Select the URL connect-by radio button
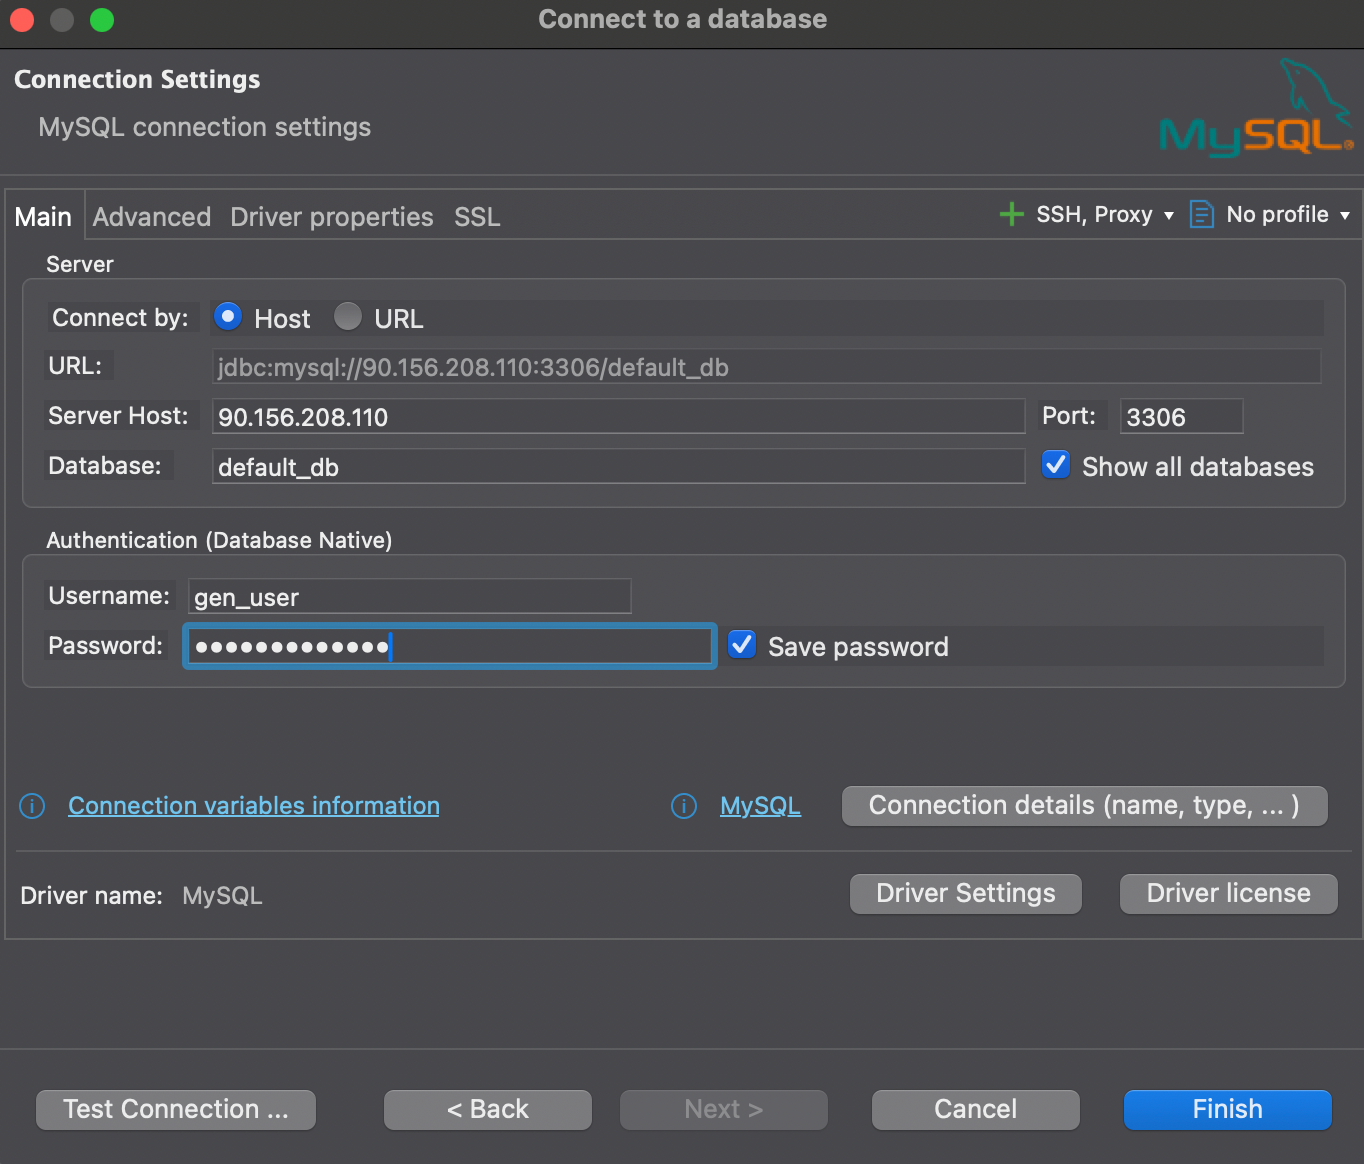The height and width of the screenshot is (1164, 1364). click(x=348, y=317)
